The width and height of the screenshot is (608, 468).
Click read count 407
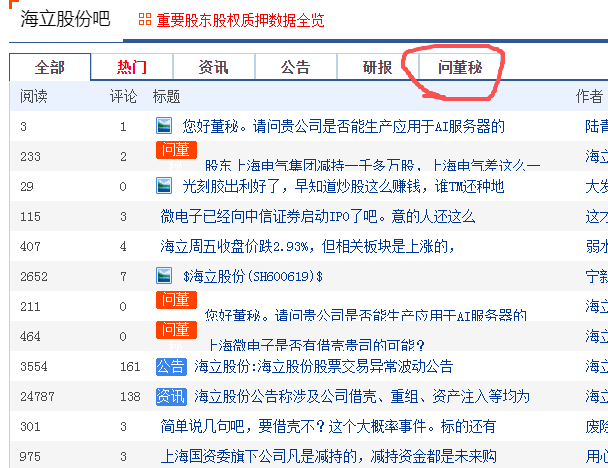coord(30,247)
